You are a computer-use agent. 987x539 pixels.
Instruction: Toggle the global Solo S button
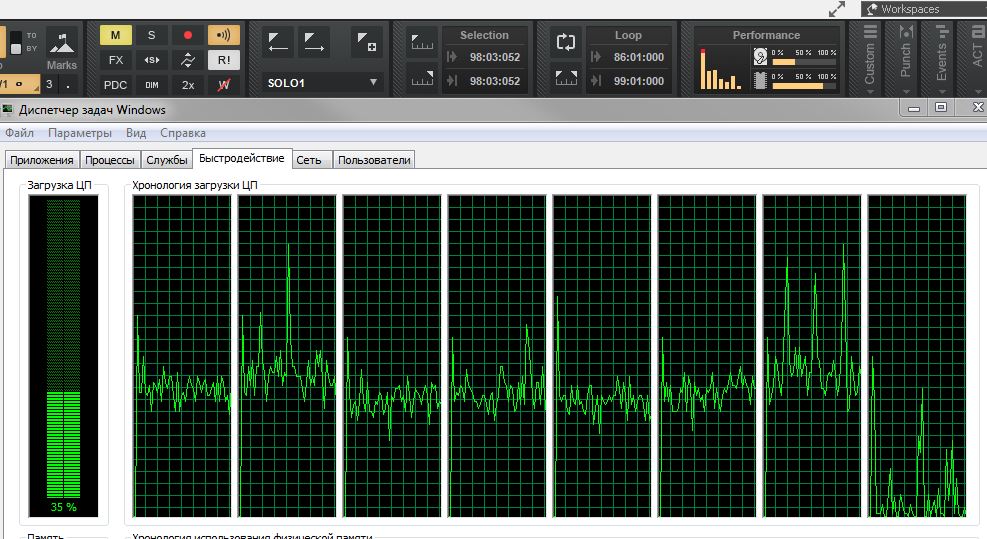click(x=151, y=35)
